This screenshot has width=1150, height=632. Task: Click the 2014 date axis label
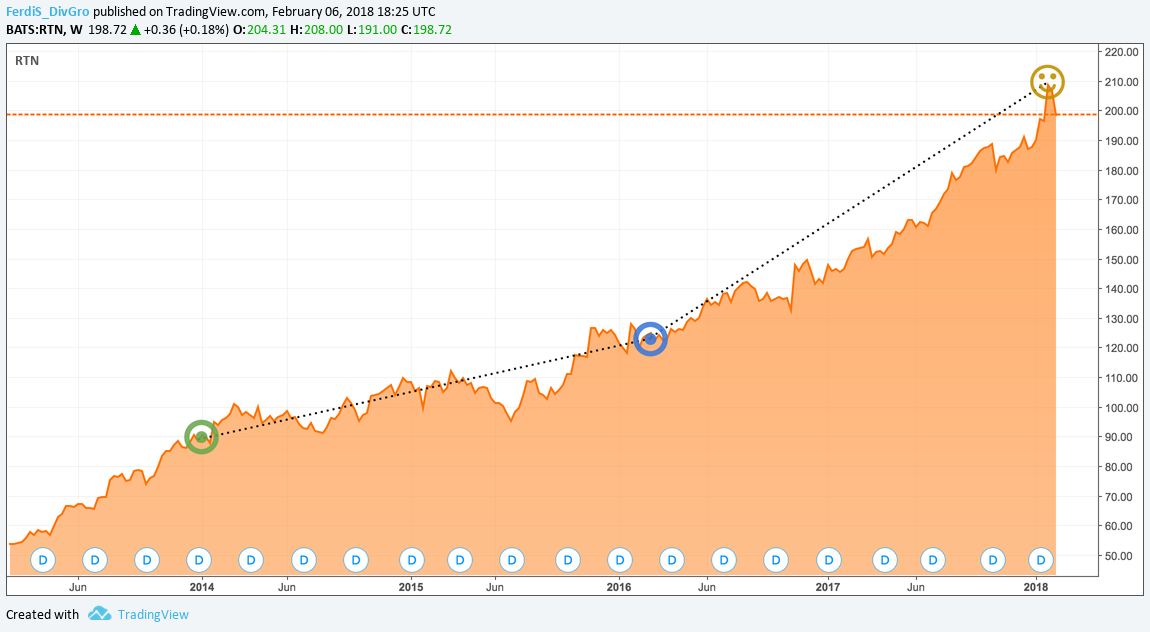(x=202, y=587)
